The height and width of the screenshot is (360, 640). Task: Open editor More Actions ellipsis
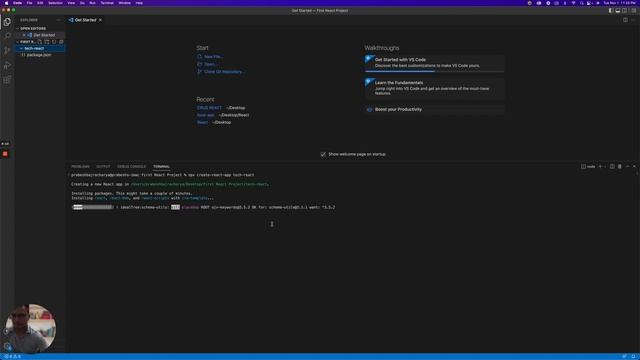[x=633, y=20]
